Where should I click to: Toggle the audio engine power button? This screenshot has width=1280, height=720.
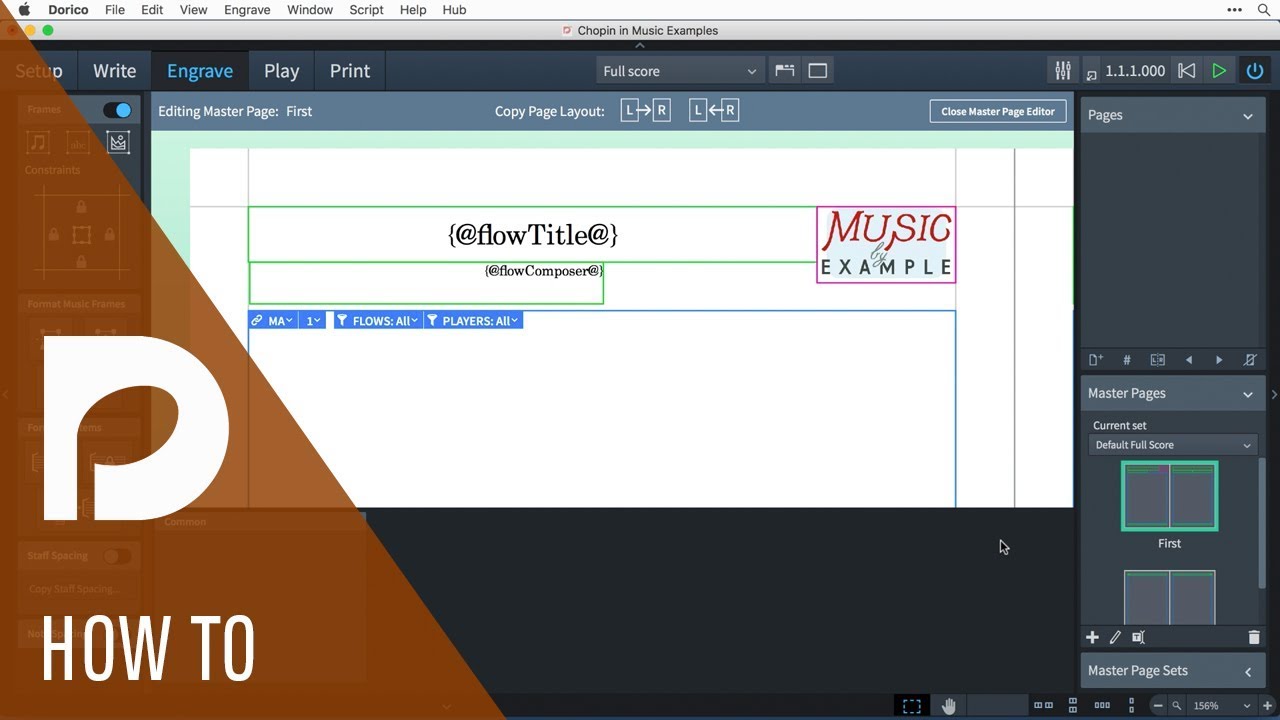[1255, 71]
